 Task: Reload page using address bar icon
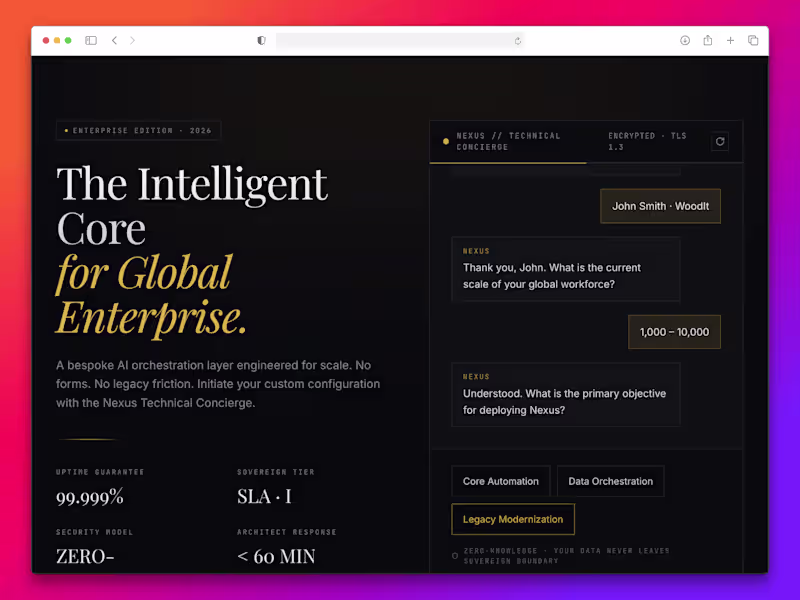click(x=518, y=41)
